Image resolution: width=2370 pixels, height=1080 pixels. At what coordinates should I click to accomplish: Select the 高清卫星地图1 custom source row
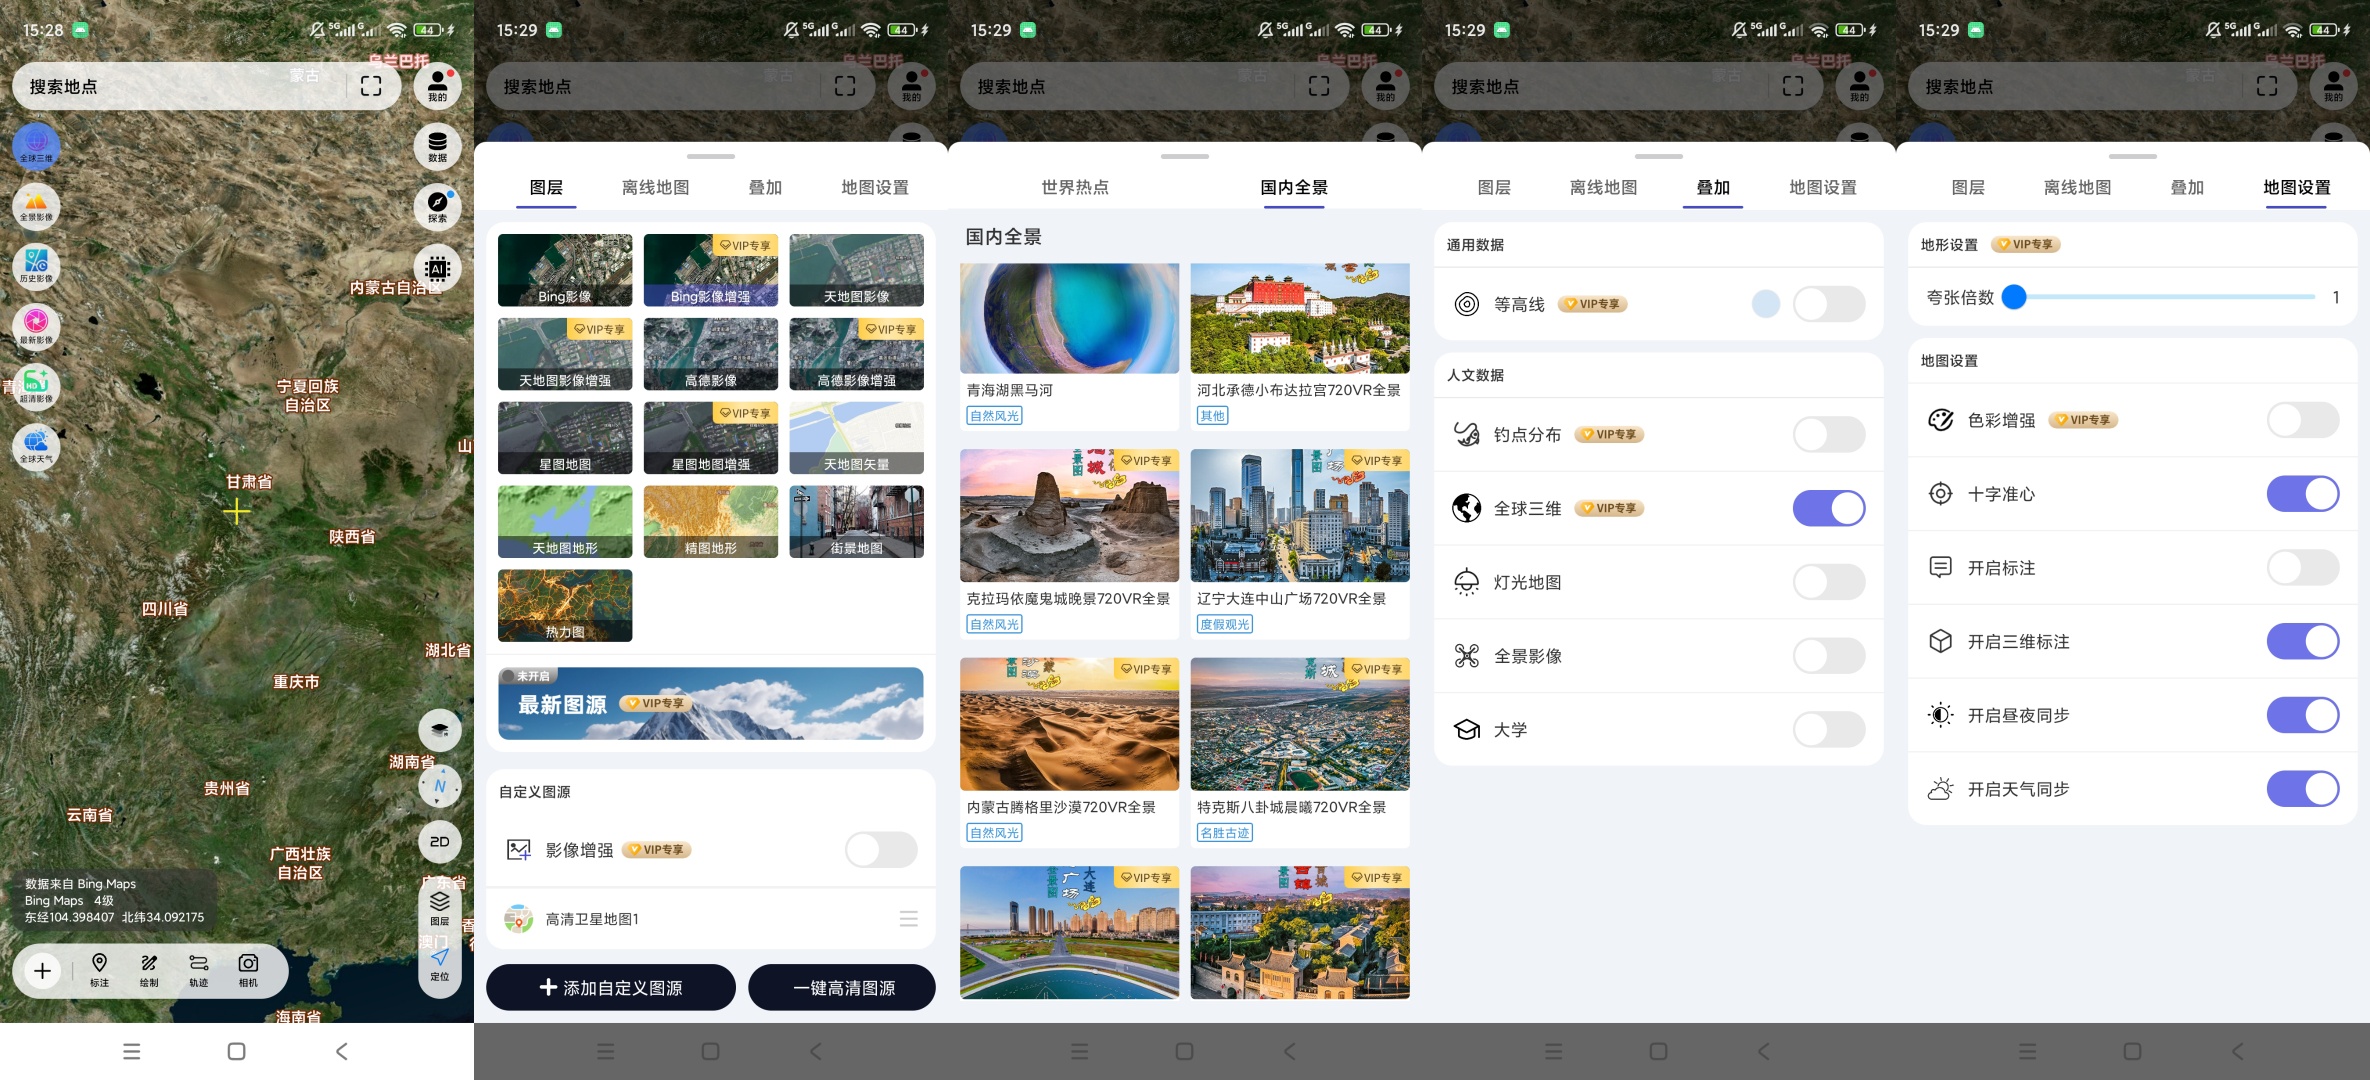click(x=710, y=919)
